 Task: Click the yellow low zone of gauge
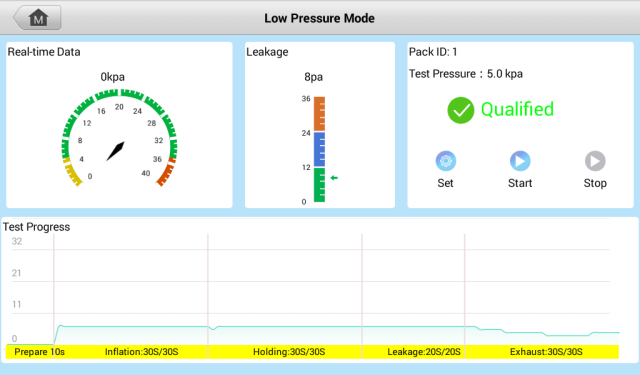tap(73, 173)
